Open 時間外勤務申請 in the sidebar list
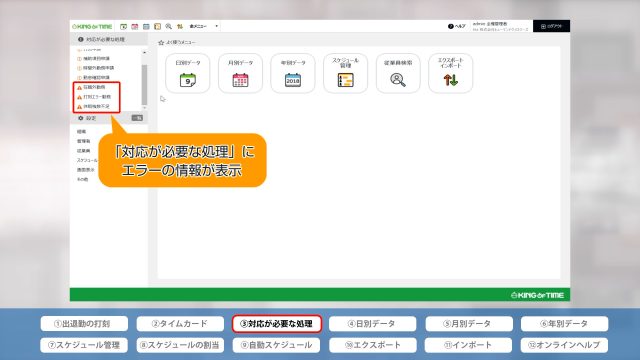 [x=96, y=68]
